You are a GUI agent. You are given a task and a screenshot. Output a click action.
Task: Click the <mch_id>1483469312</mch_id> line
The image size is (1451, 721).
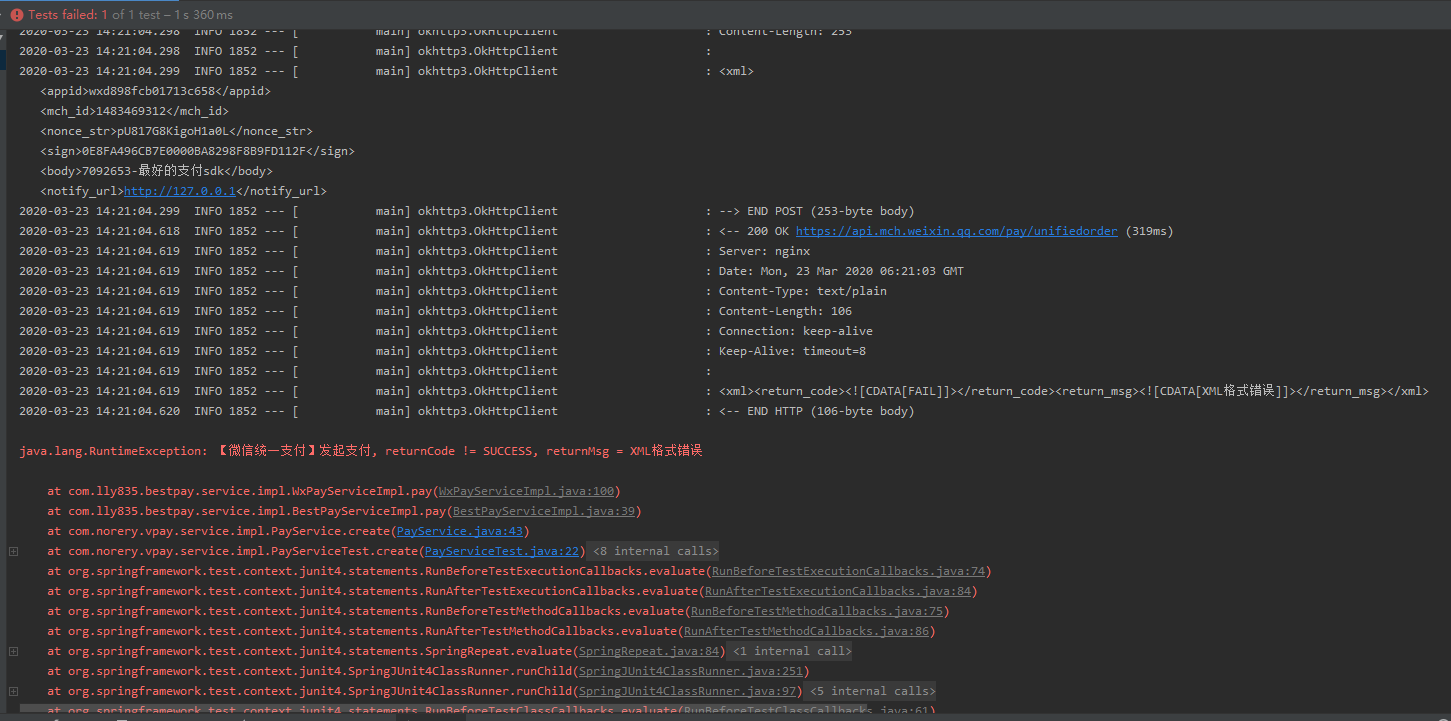click(134, 111)
